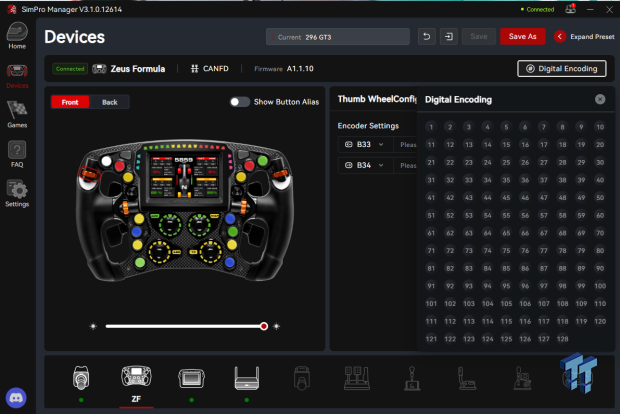
Task: Select the greyed-out handbrake device icon
Action: point(467,378)
